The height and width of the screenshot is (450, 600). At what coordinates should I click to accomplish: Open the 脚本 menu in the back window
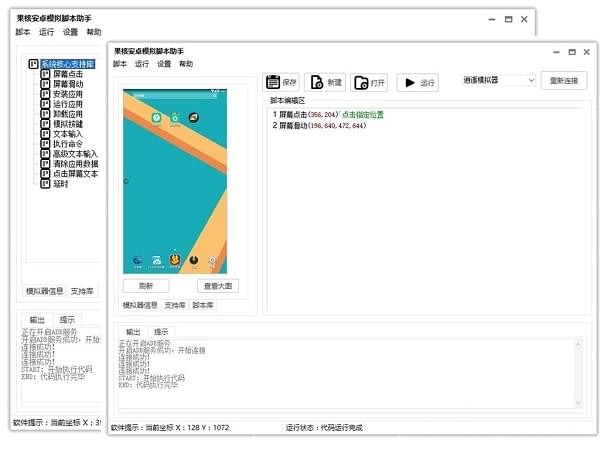(x=23, y=32)
